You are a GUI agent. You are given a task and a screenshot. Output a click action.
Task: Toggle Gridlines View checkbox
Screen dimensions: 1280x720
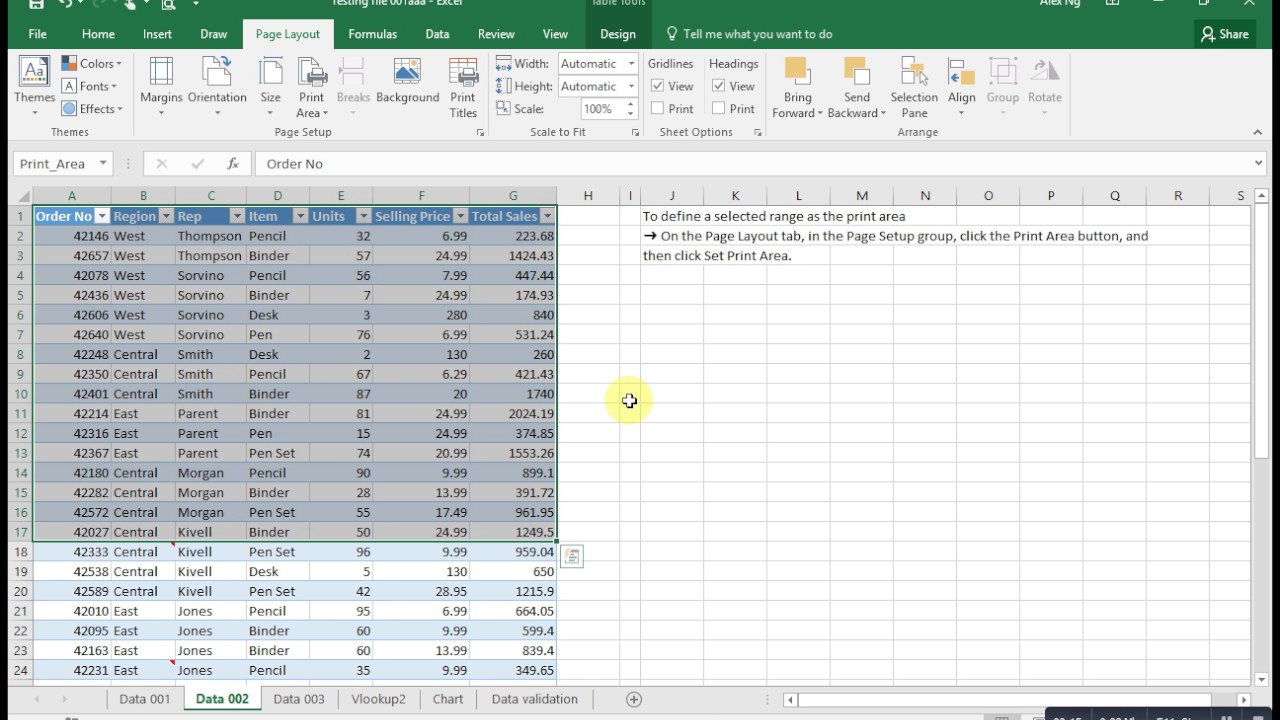pos(658,86)
